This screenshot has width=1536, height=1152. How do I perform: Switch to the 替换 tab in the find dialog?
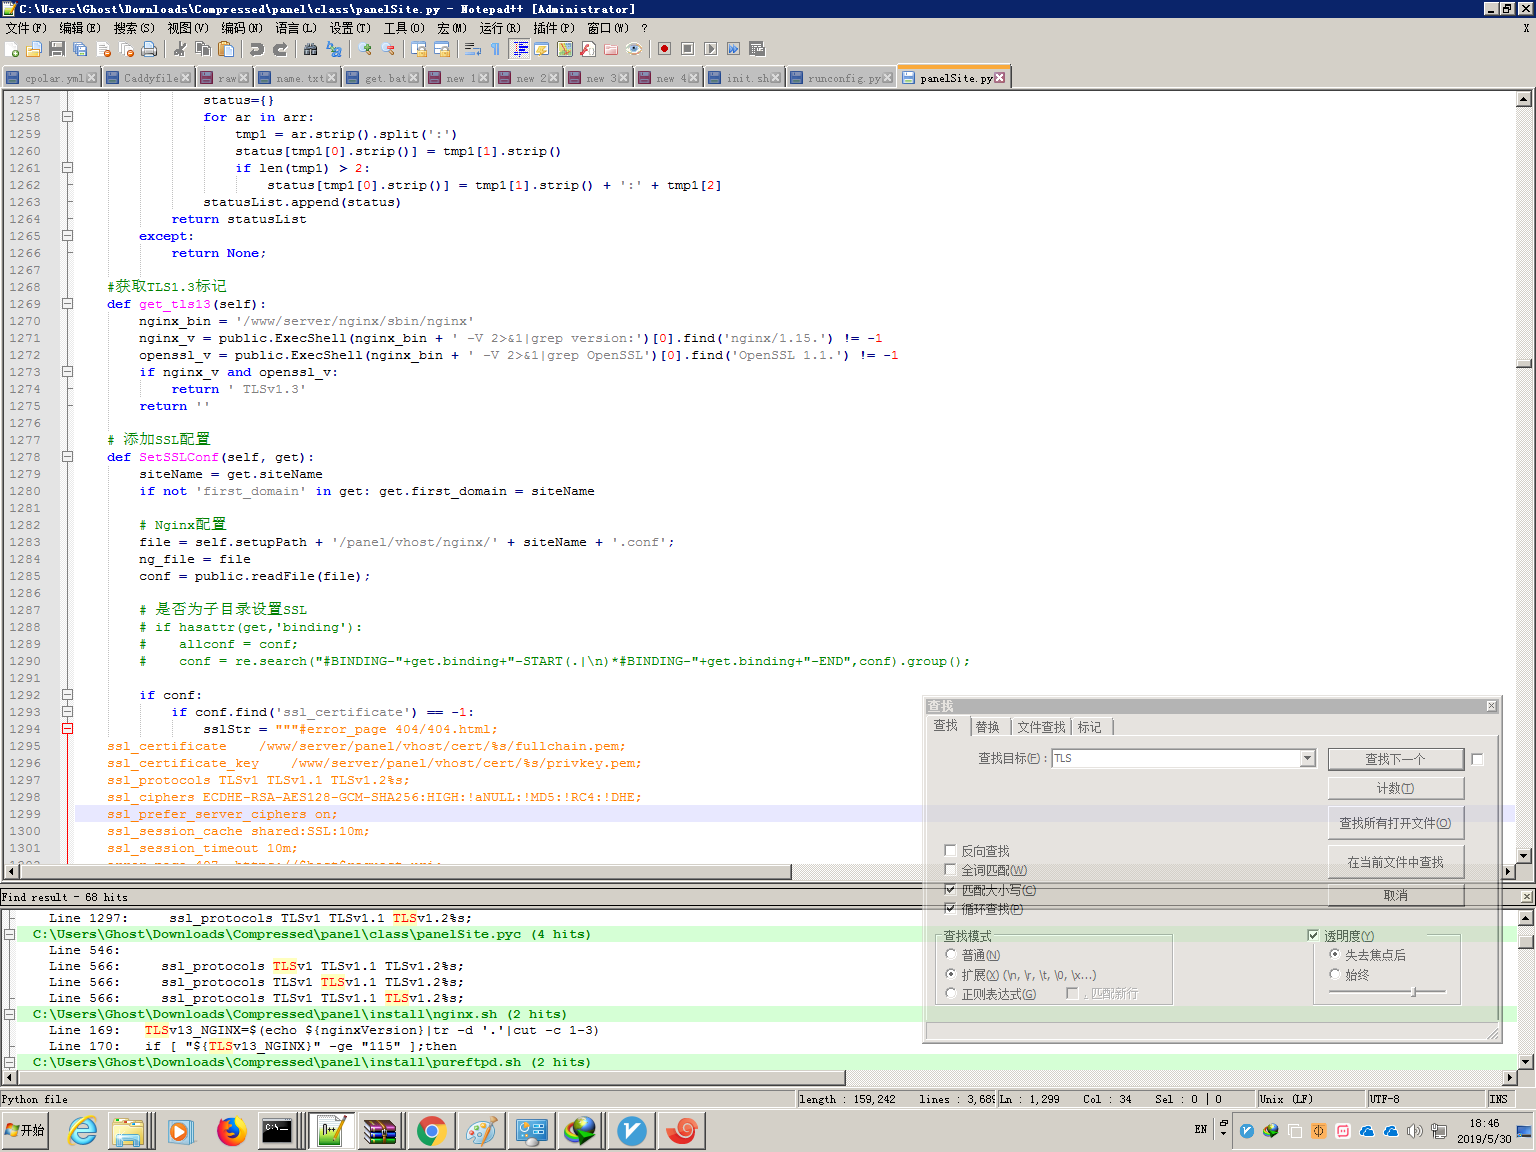(987, 727)
